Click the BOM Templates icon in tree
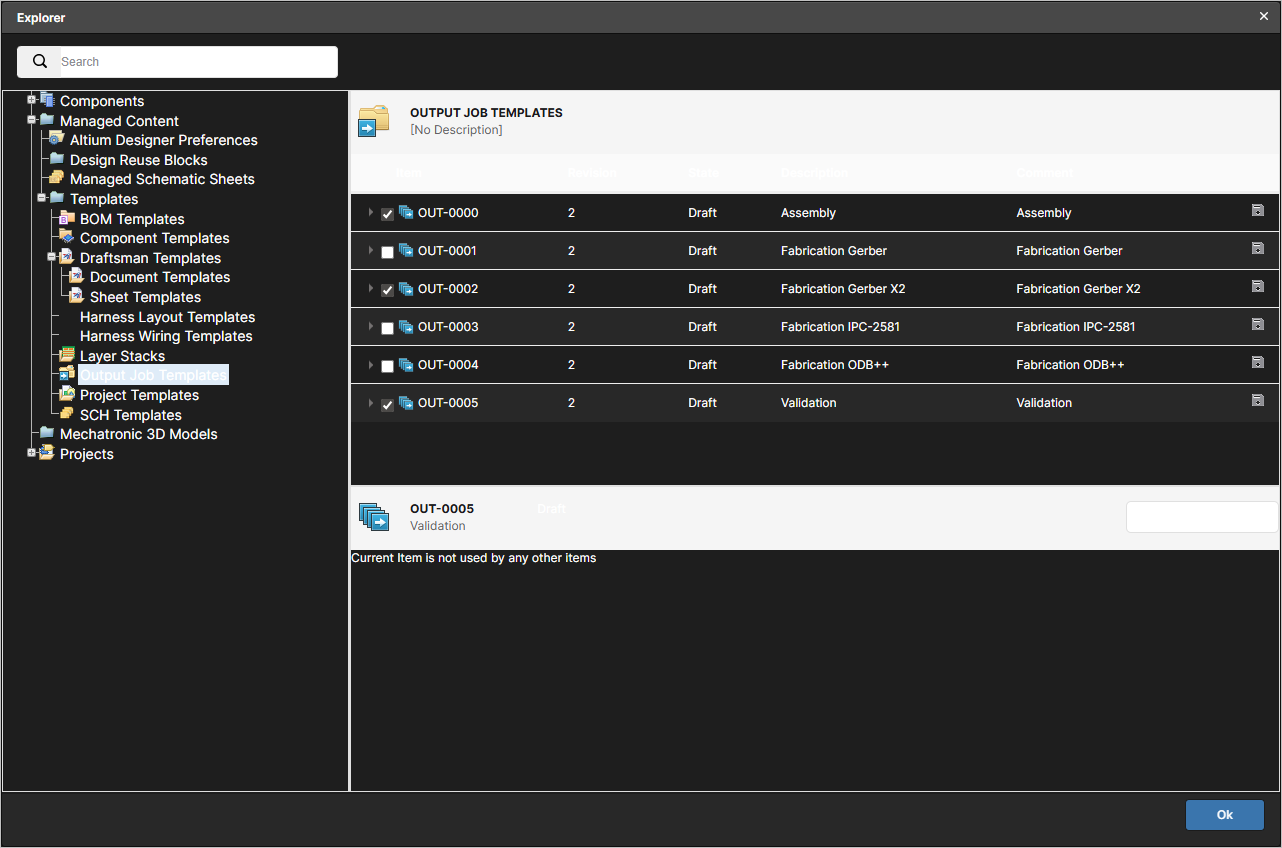Screen dimensions: 1282x848 coord(67,218)
